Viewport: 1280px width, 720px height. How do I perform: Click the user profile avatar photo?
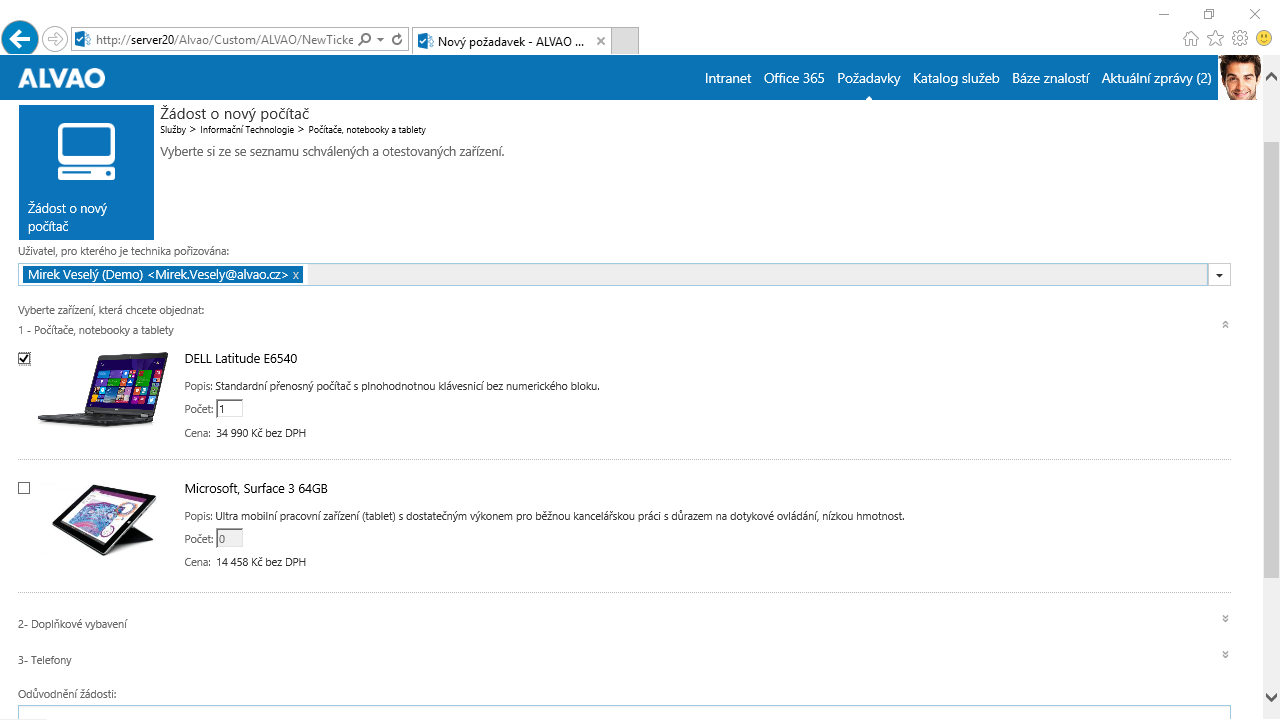pyautogui.click(x=1239, y=78)
